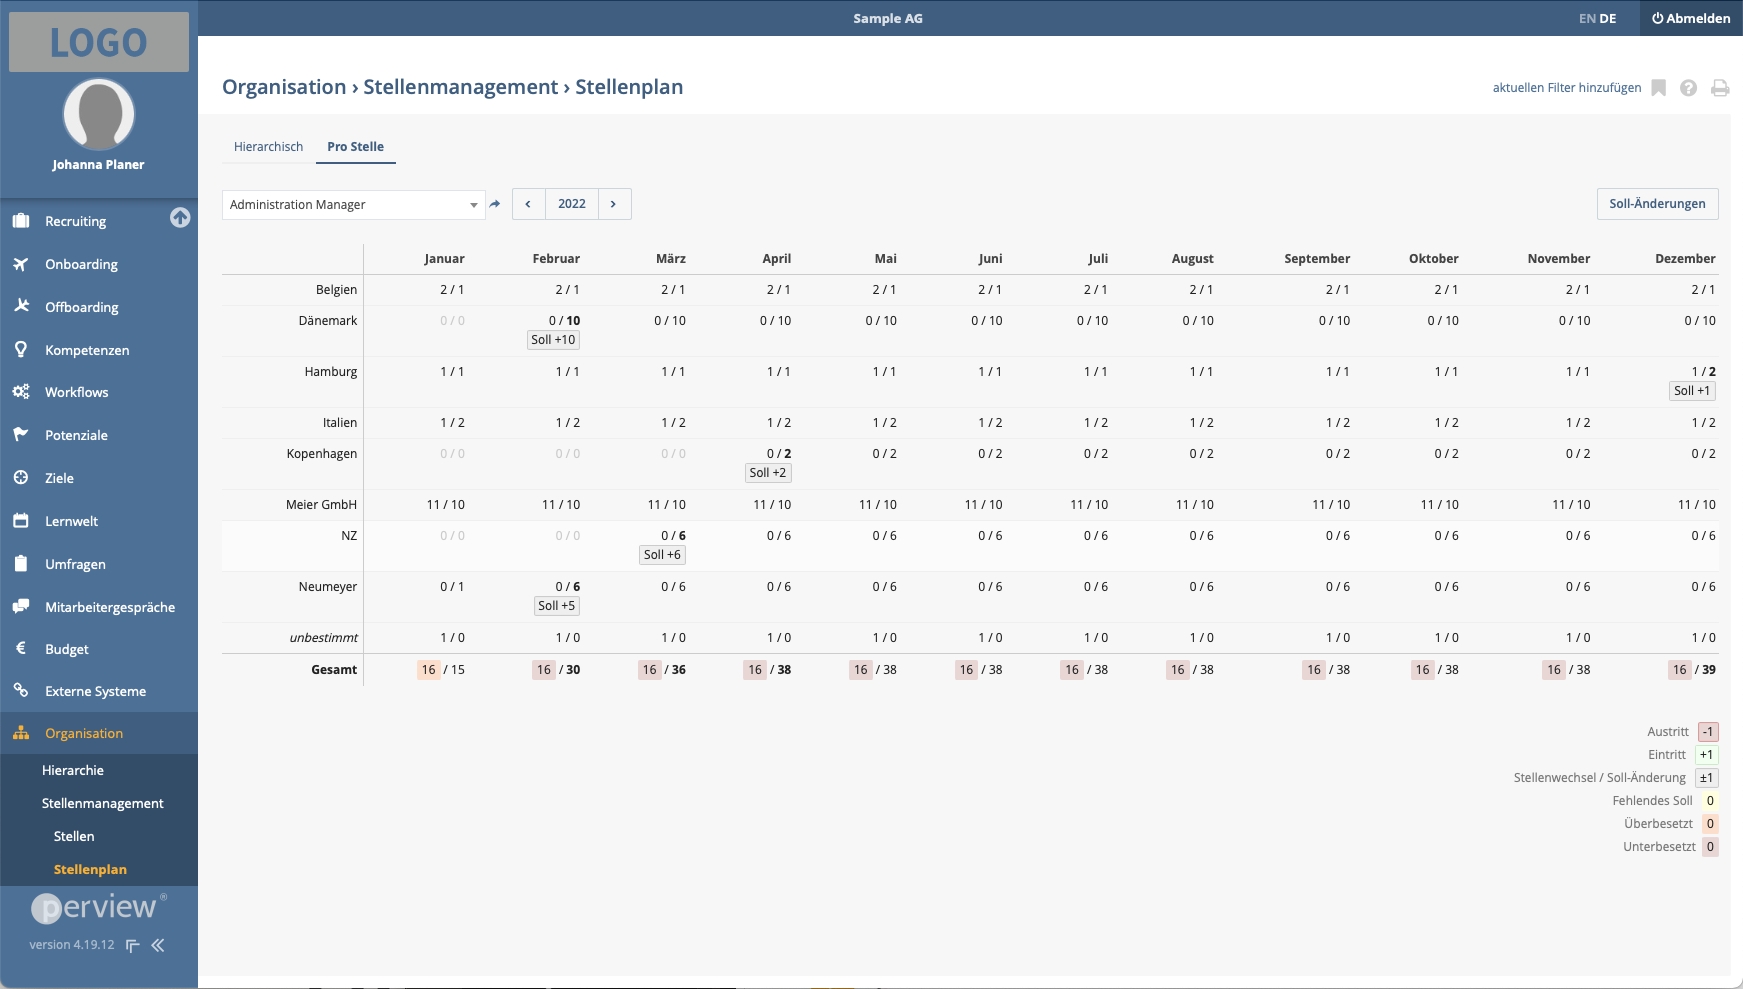Switch language to EN
1743x989 pixels.
[1587, 18]
